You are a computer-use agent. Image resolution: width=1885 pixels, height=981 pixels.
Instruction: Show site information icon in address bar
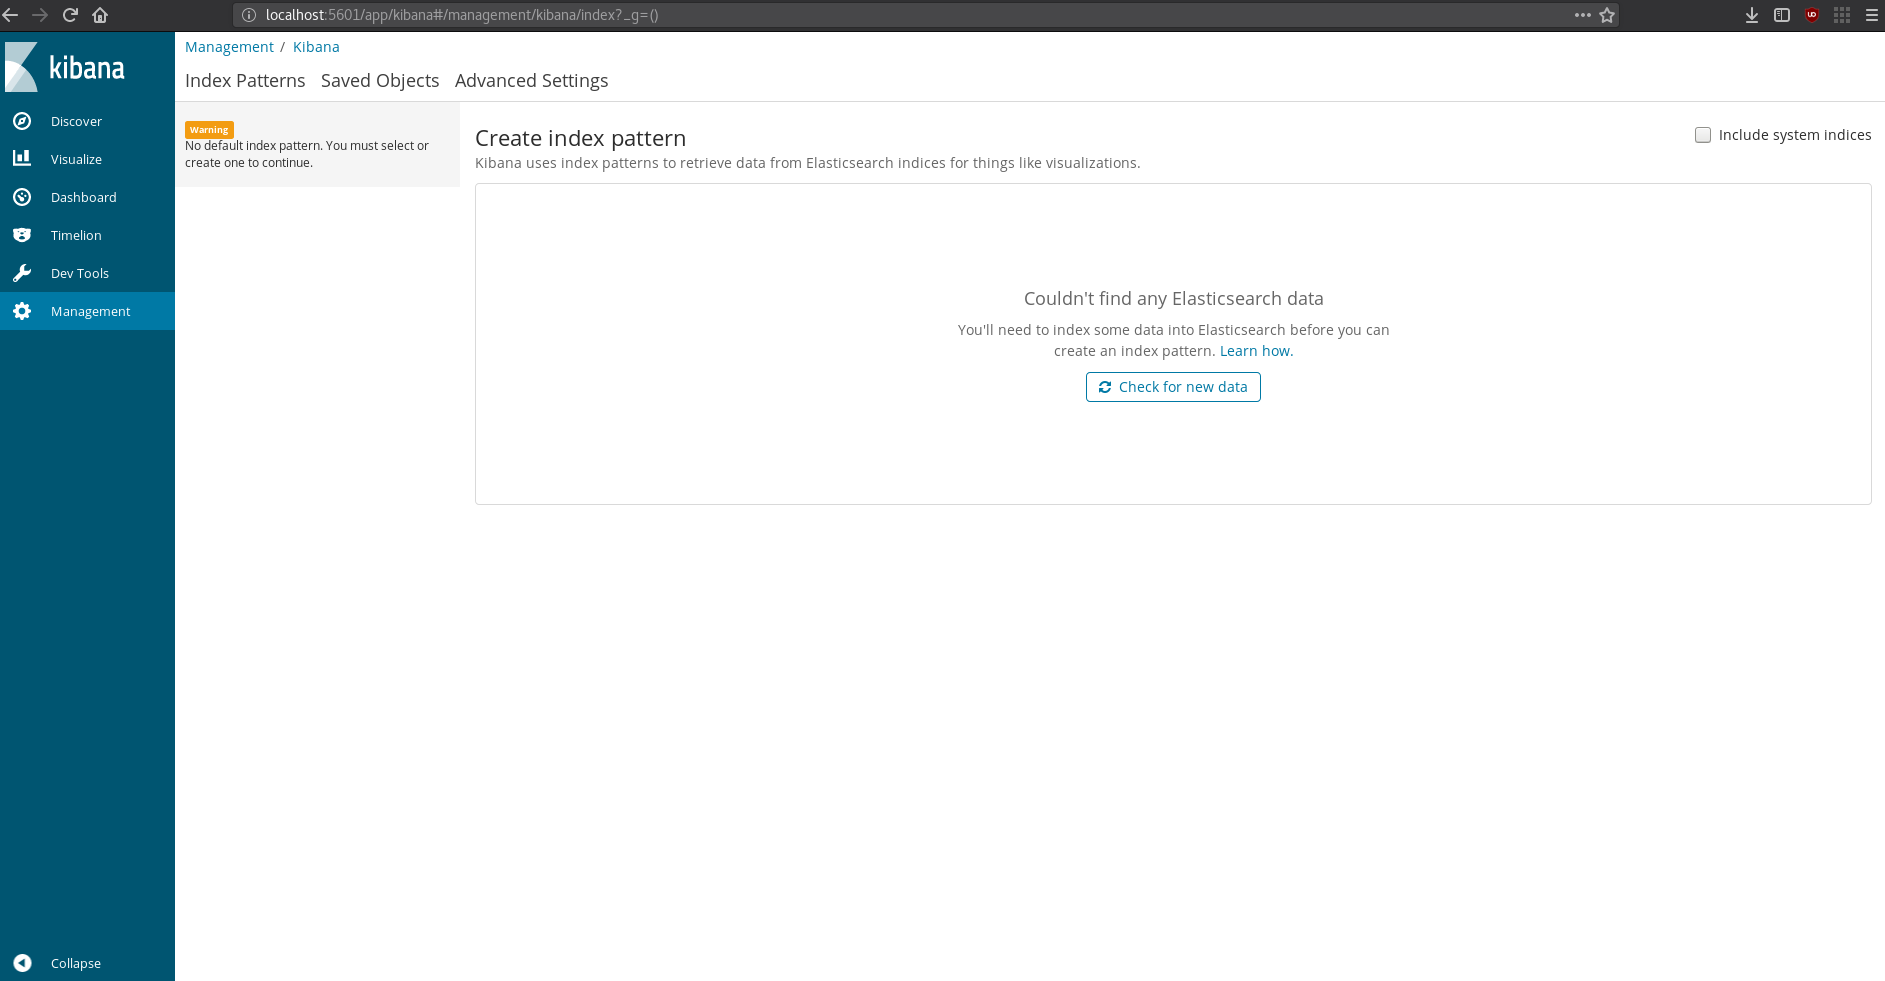coord(249,15)
